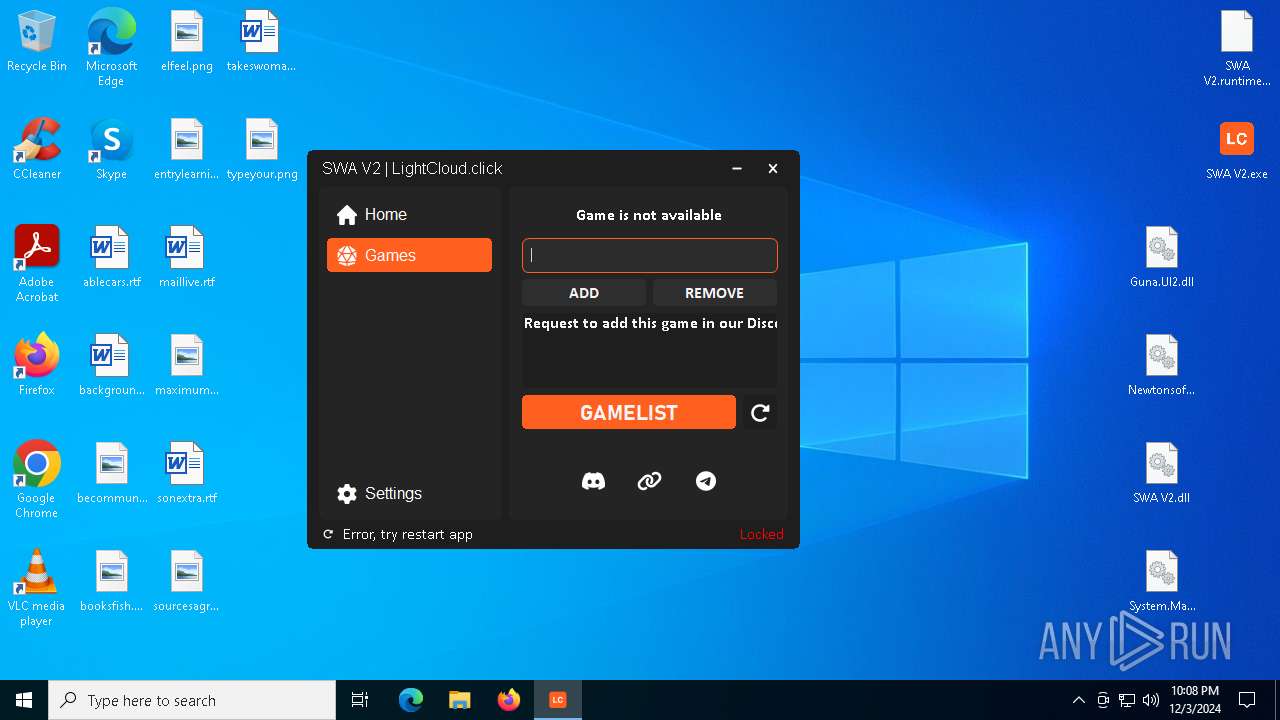Select the VLC media player shortcut
This screenshot has width=1280, height=720.
coord(37,587)
